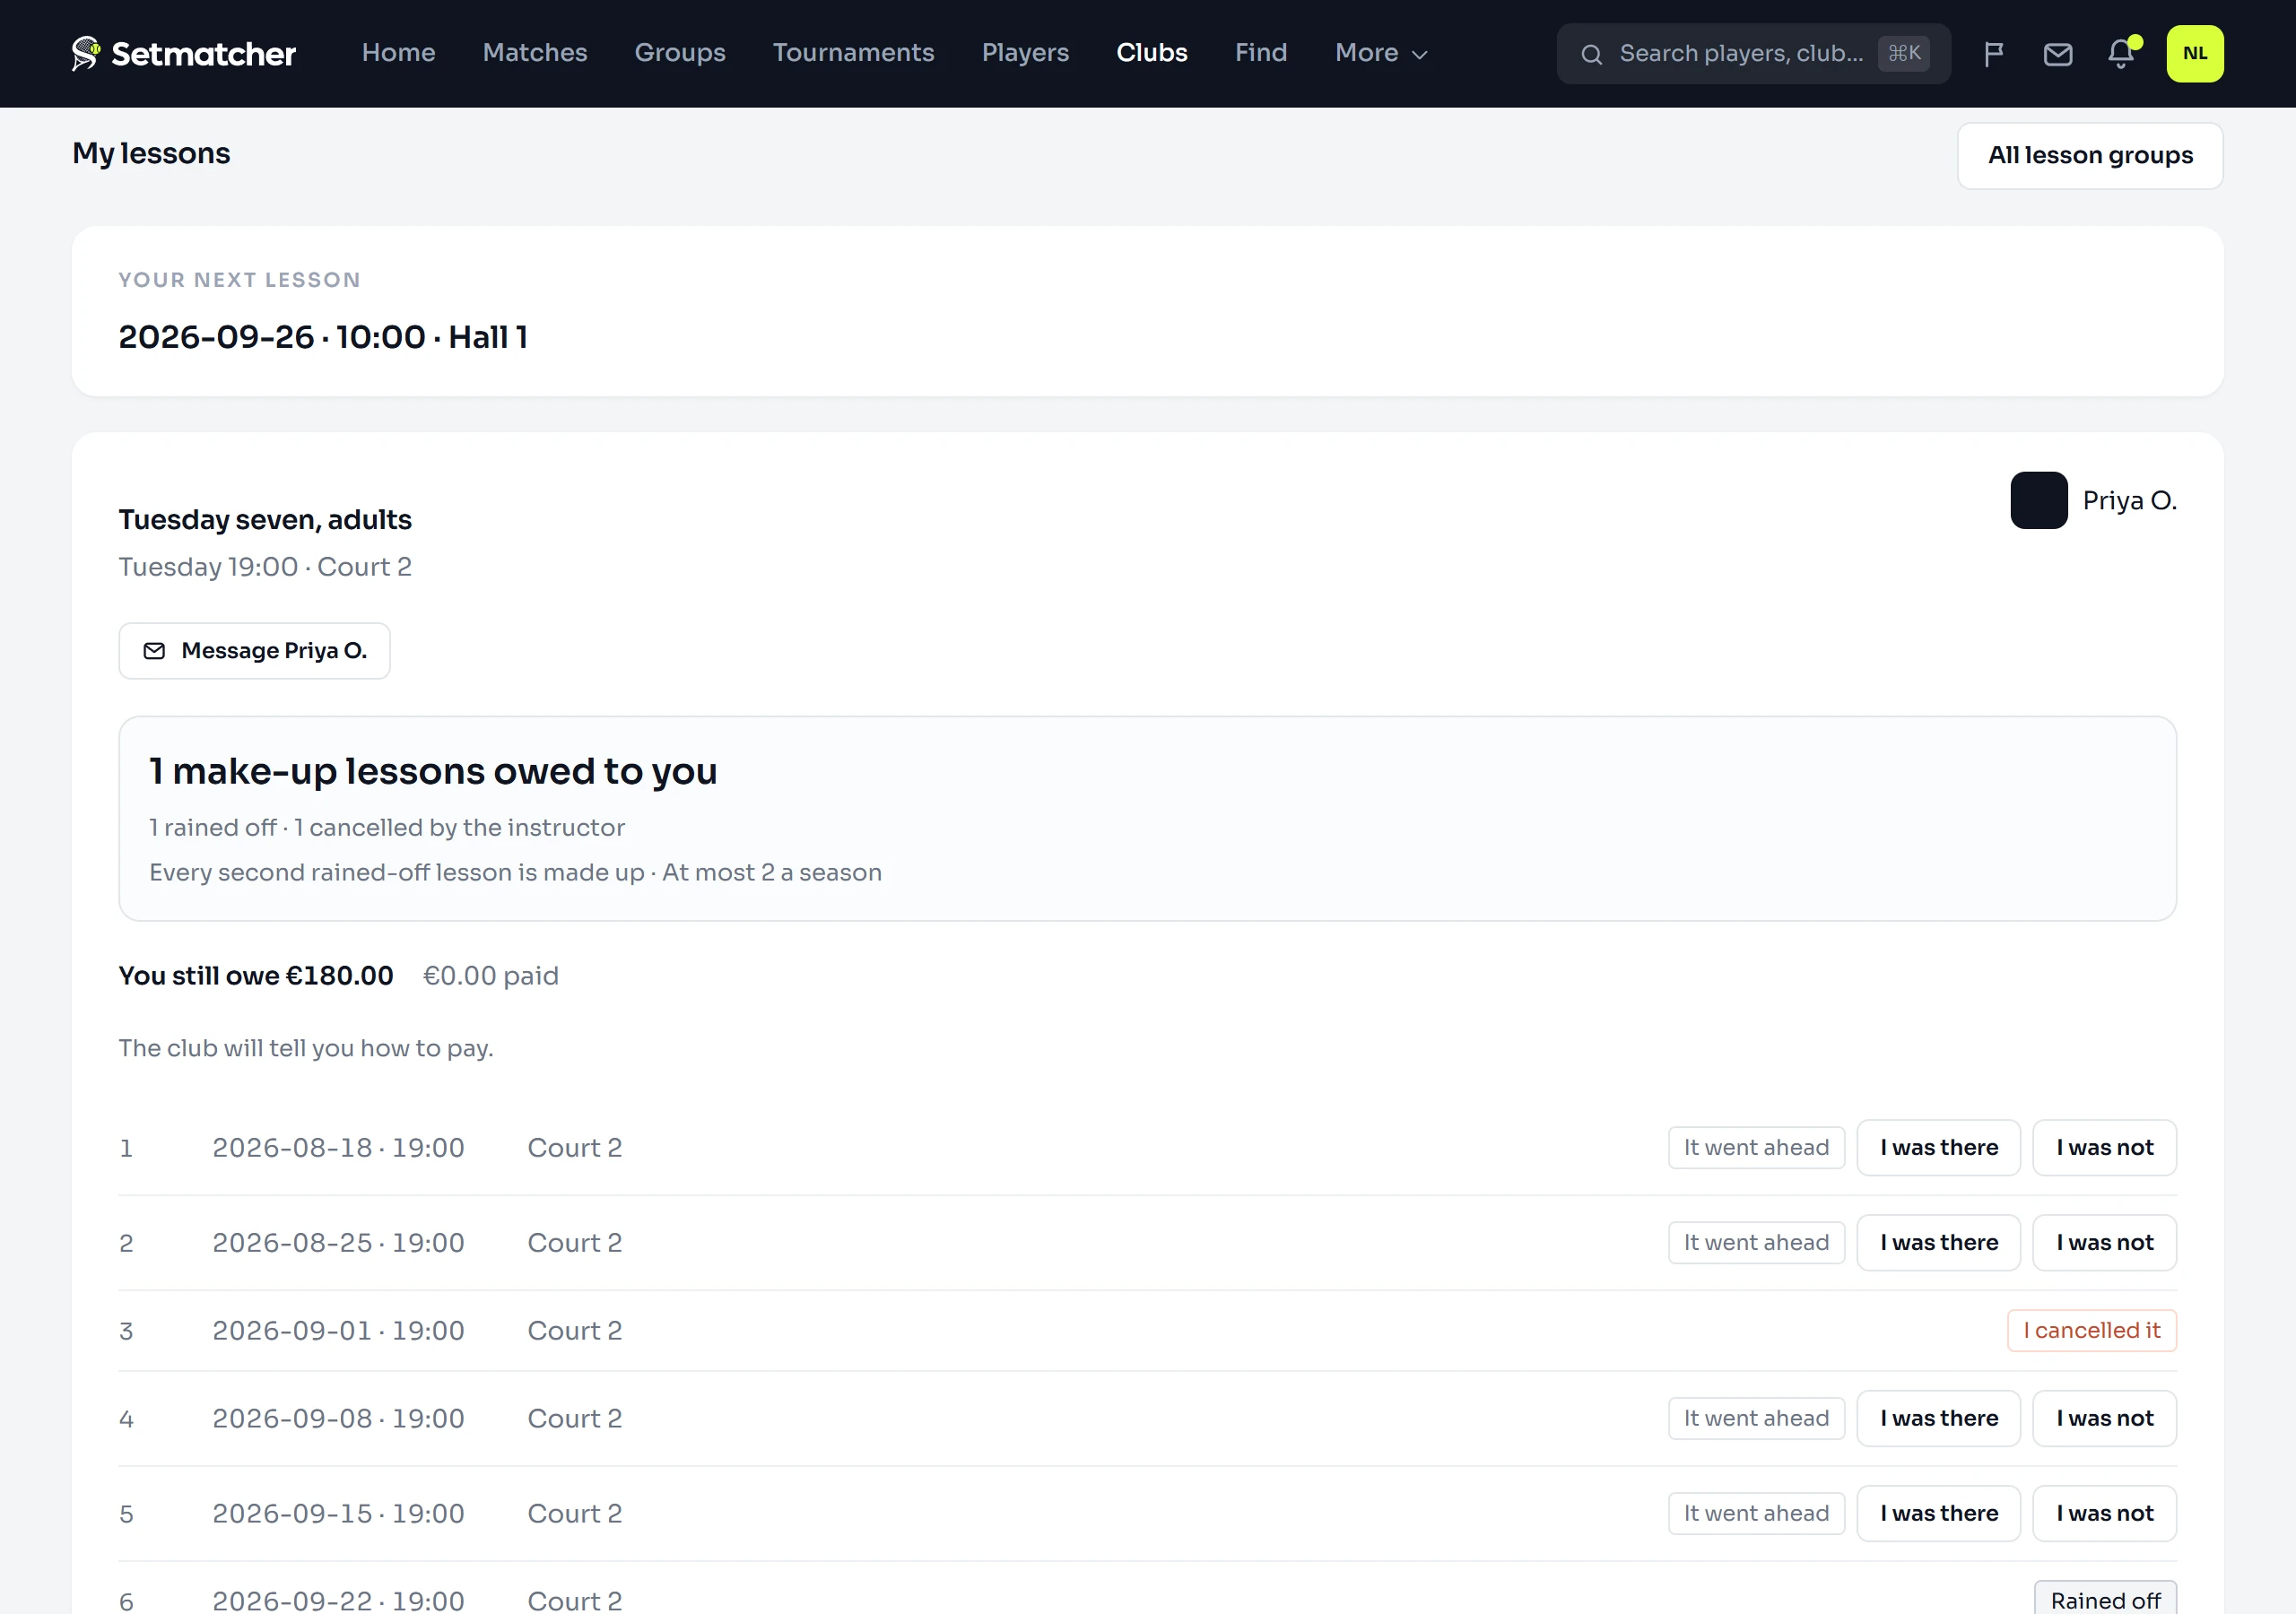Open the Find section
The image size is (2296, 1614).
coord(1260,53)
